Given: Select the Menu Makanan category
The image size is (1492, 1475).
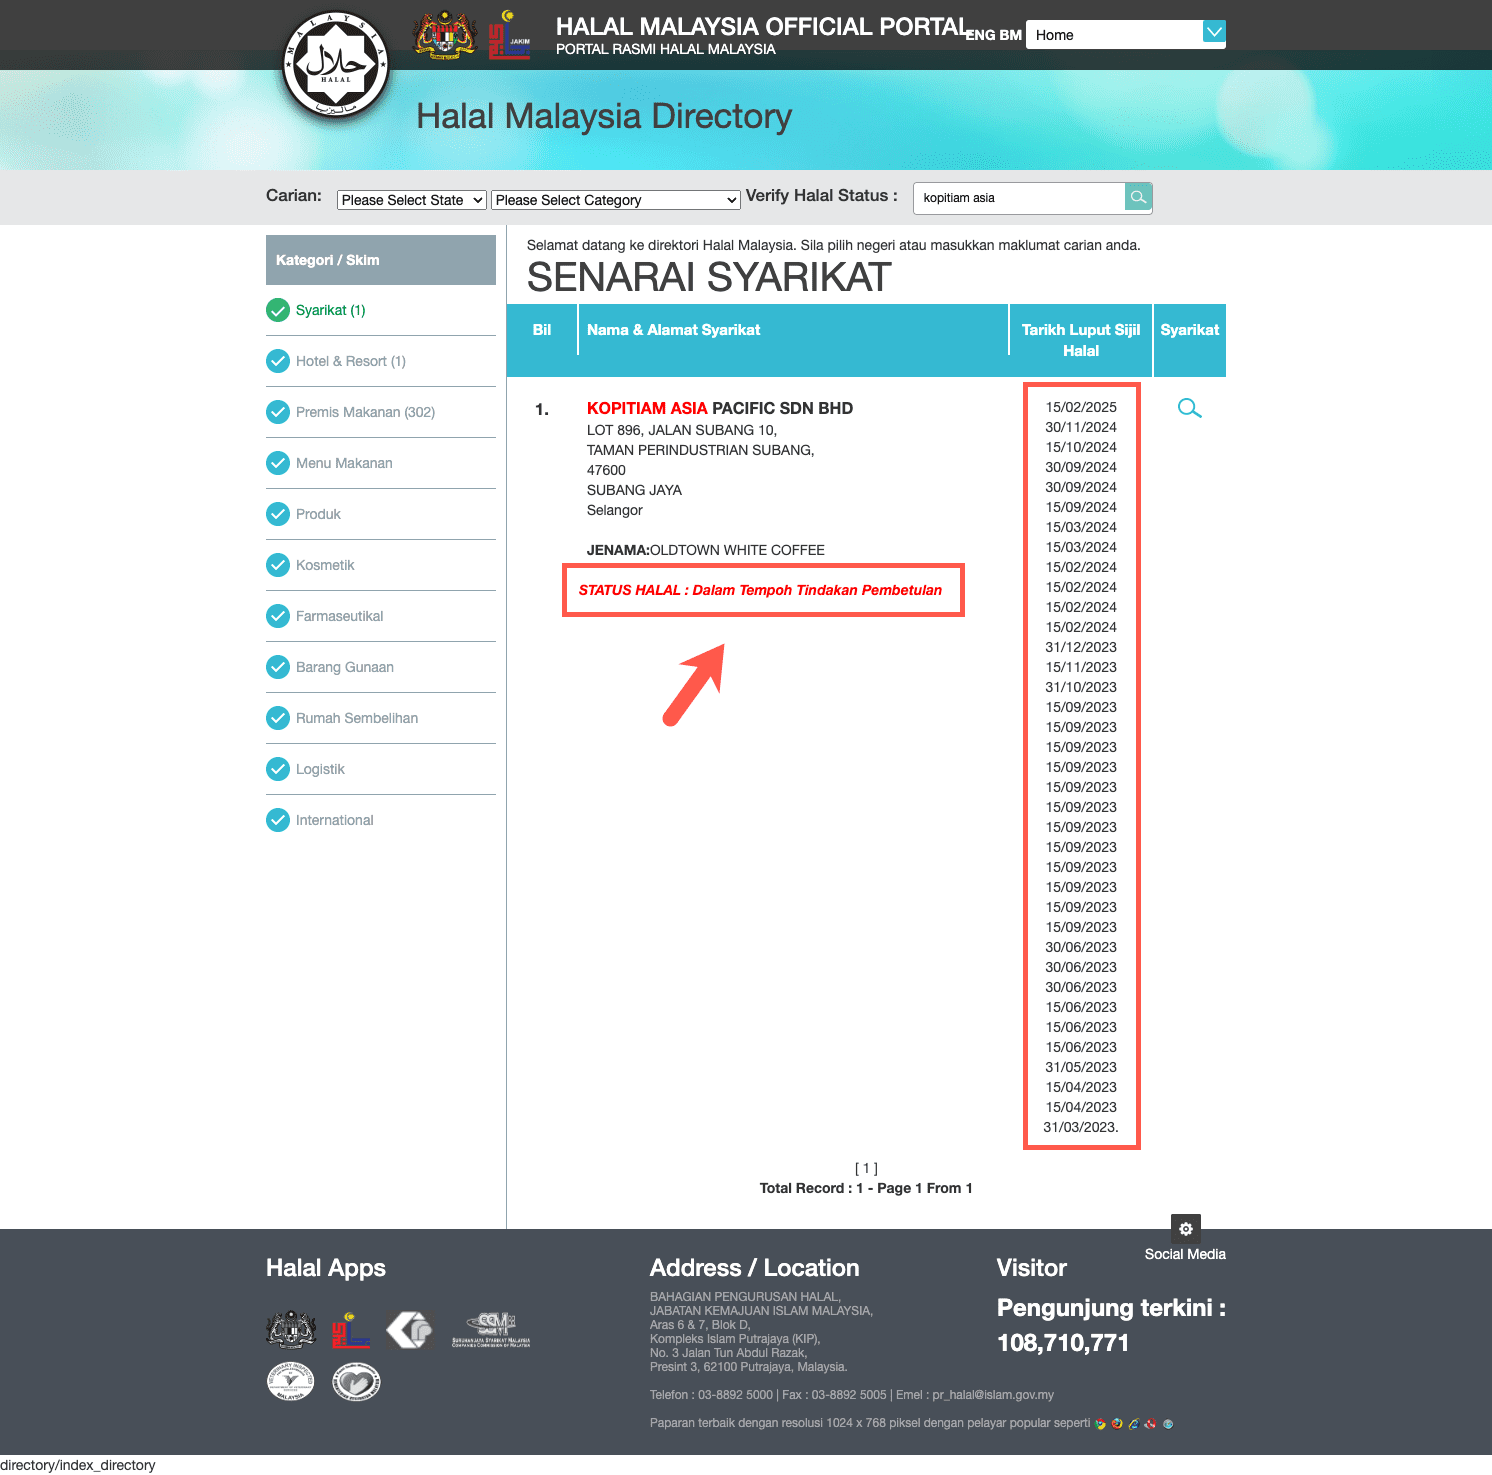Looking at the screenshot, I should [x=344, y=463].
